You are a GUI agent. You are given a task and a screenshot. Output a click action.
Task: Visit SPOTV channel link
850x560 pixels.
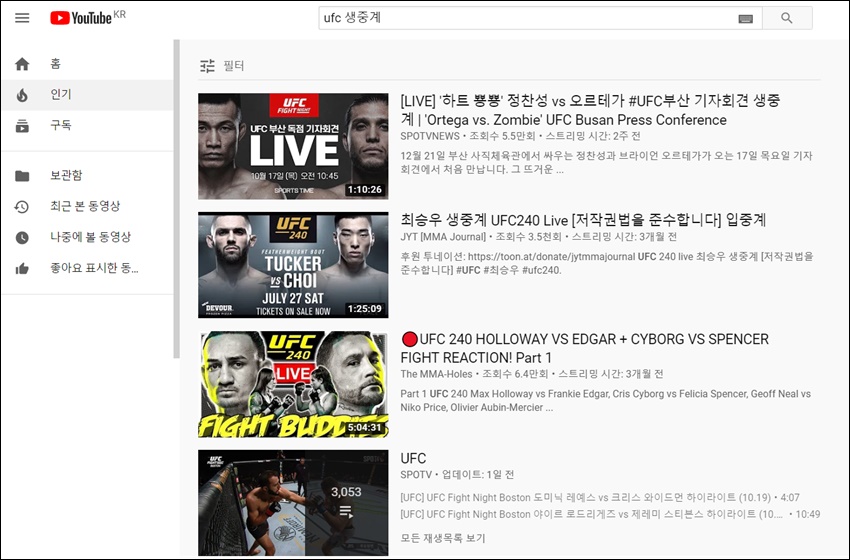416,475
